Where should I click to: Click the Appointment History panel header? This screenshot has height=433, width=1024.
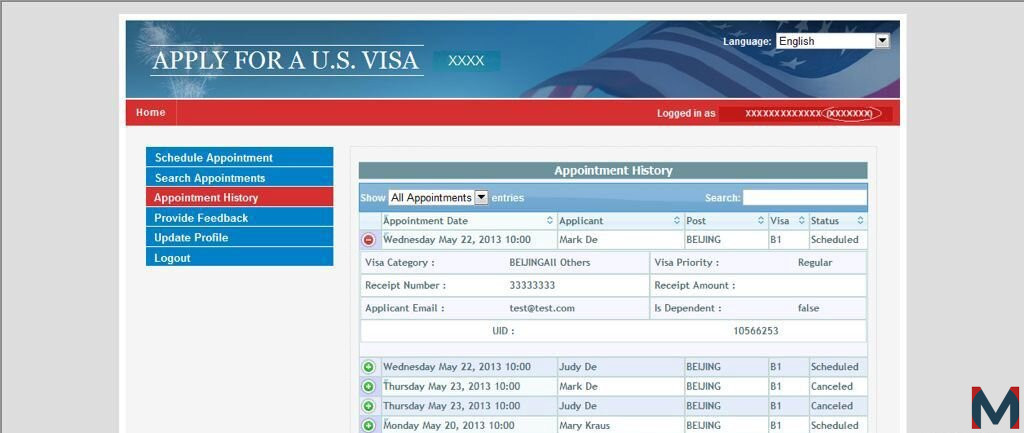click(613, 170)
